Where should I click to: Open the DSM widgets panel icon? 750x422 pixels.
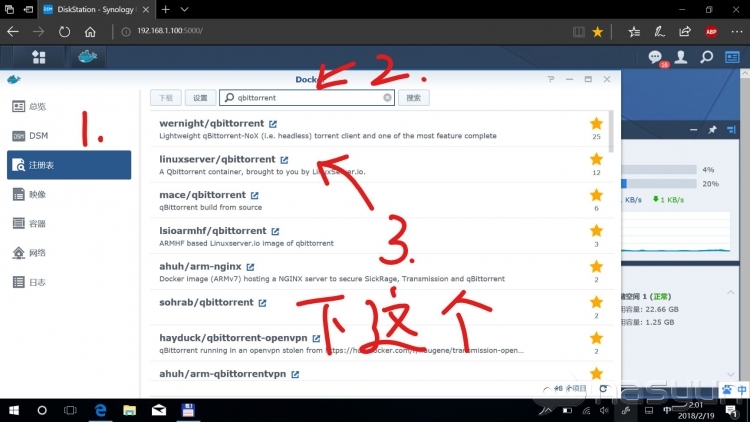point(732,57)
